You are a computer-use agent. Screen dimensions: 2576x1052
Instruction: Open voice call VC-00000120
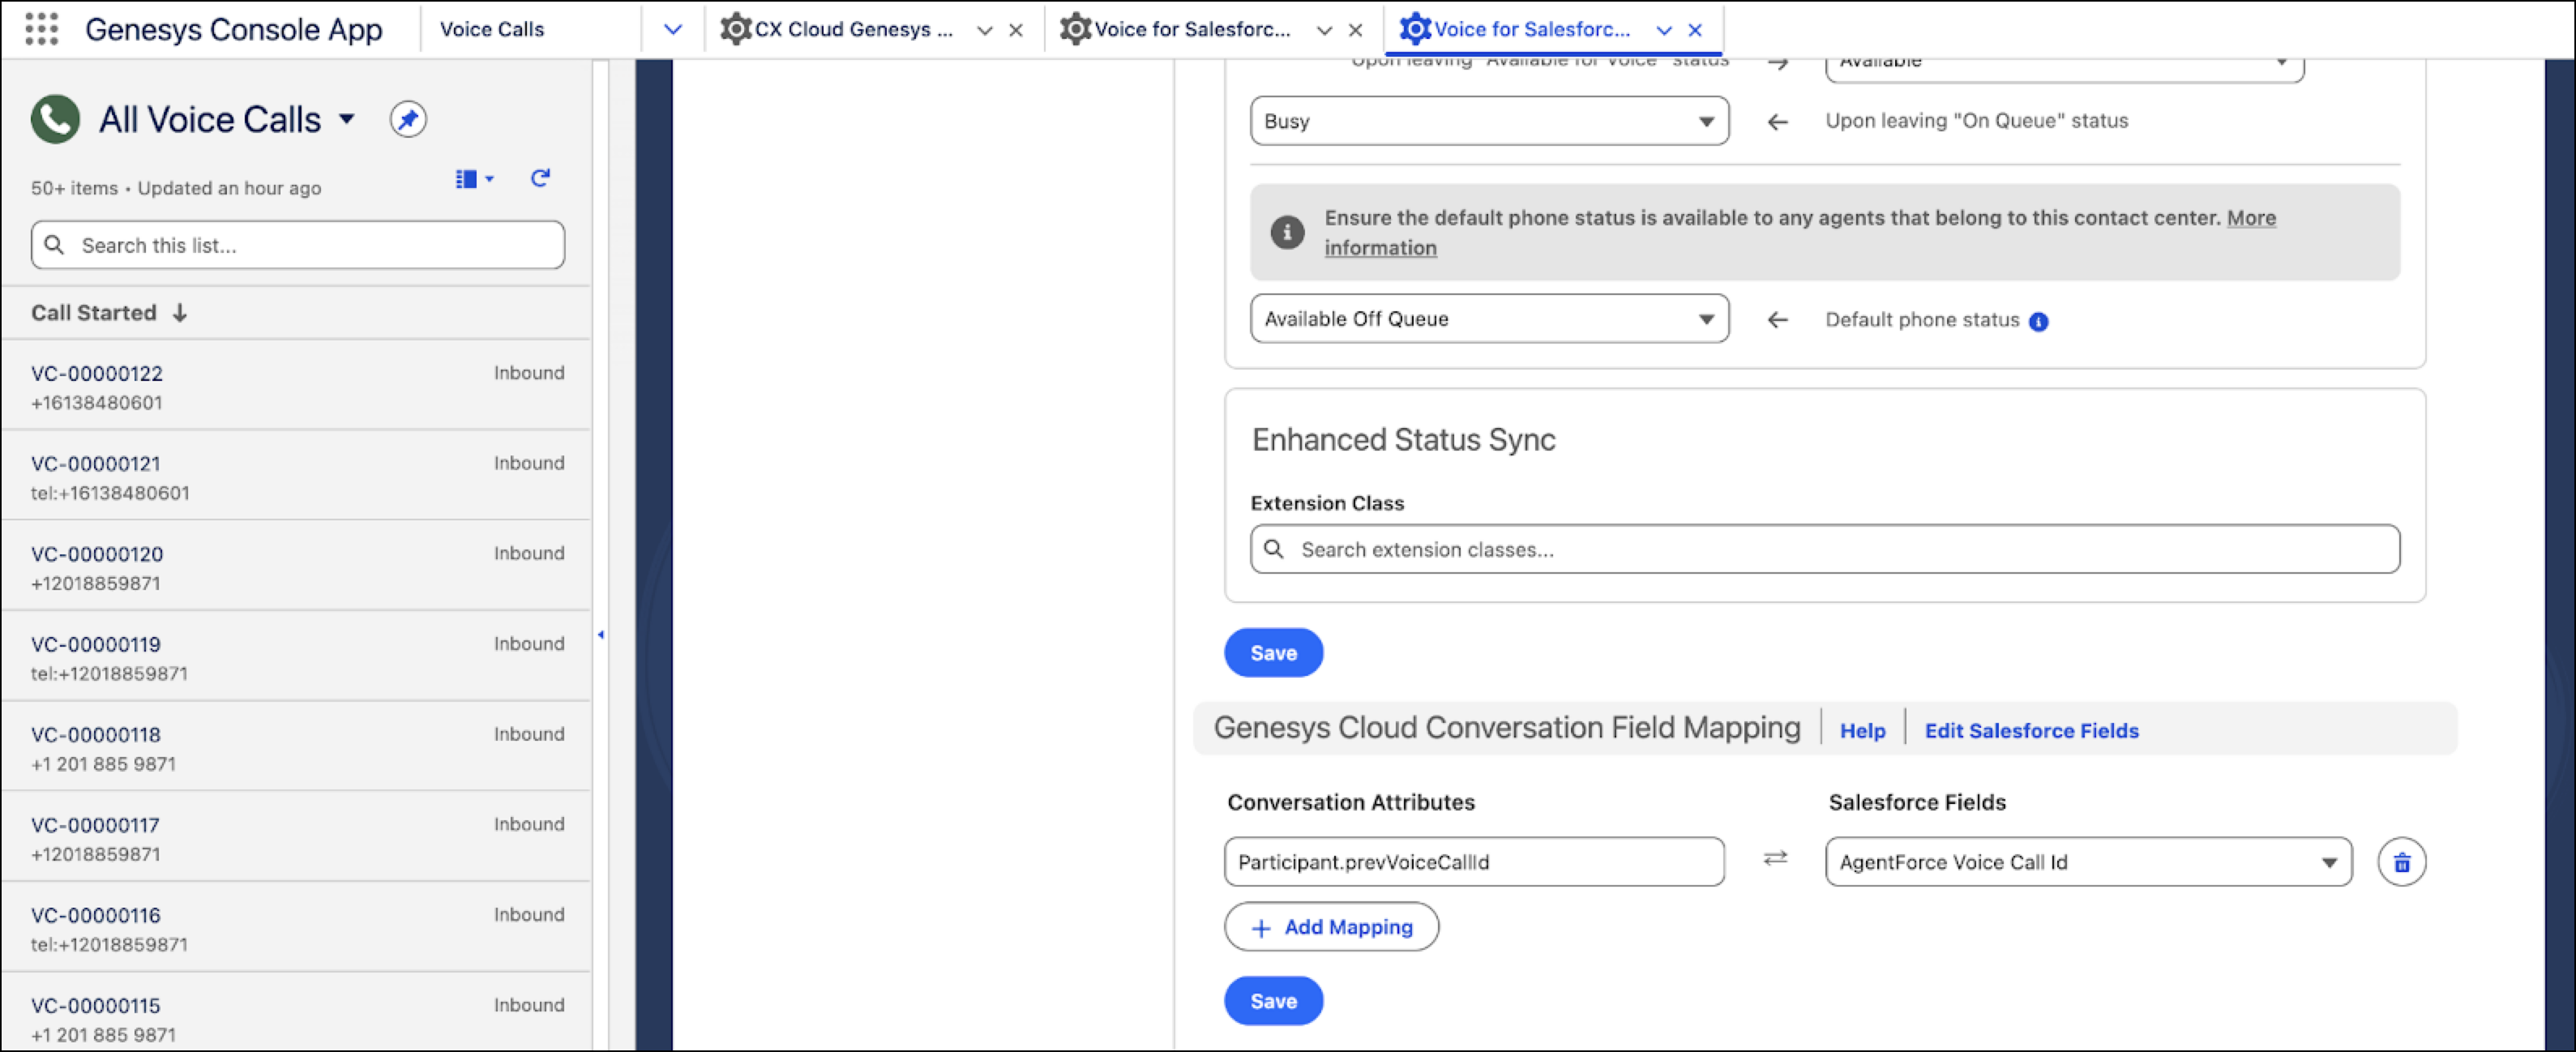tap(97, 554)
